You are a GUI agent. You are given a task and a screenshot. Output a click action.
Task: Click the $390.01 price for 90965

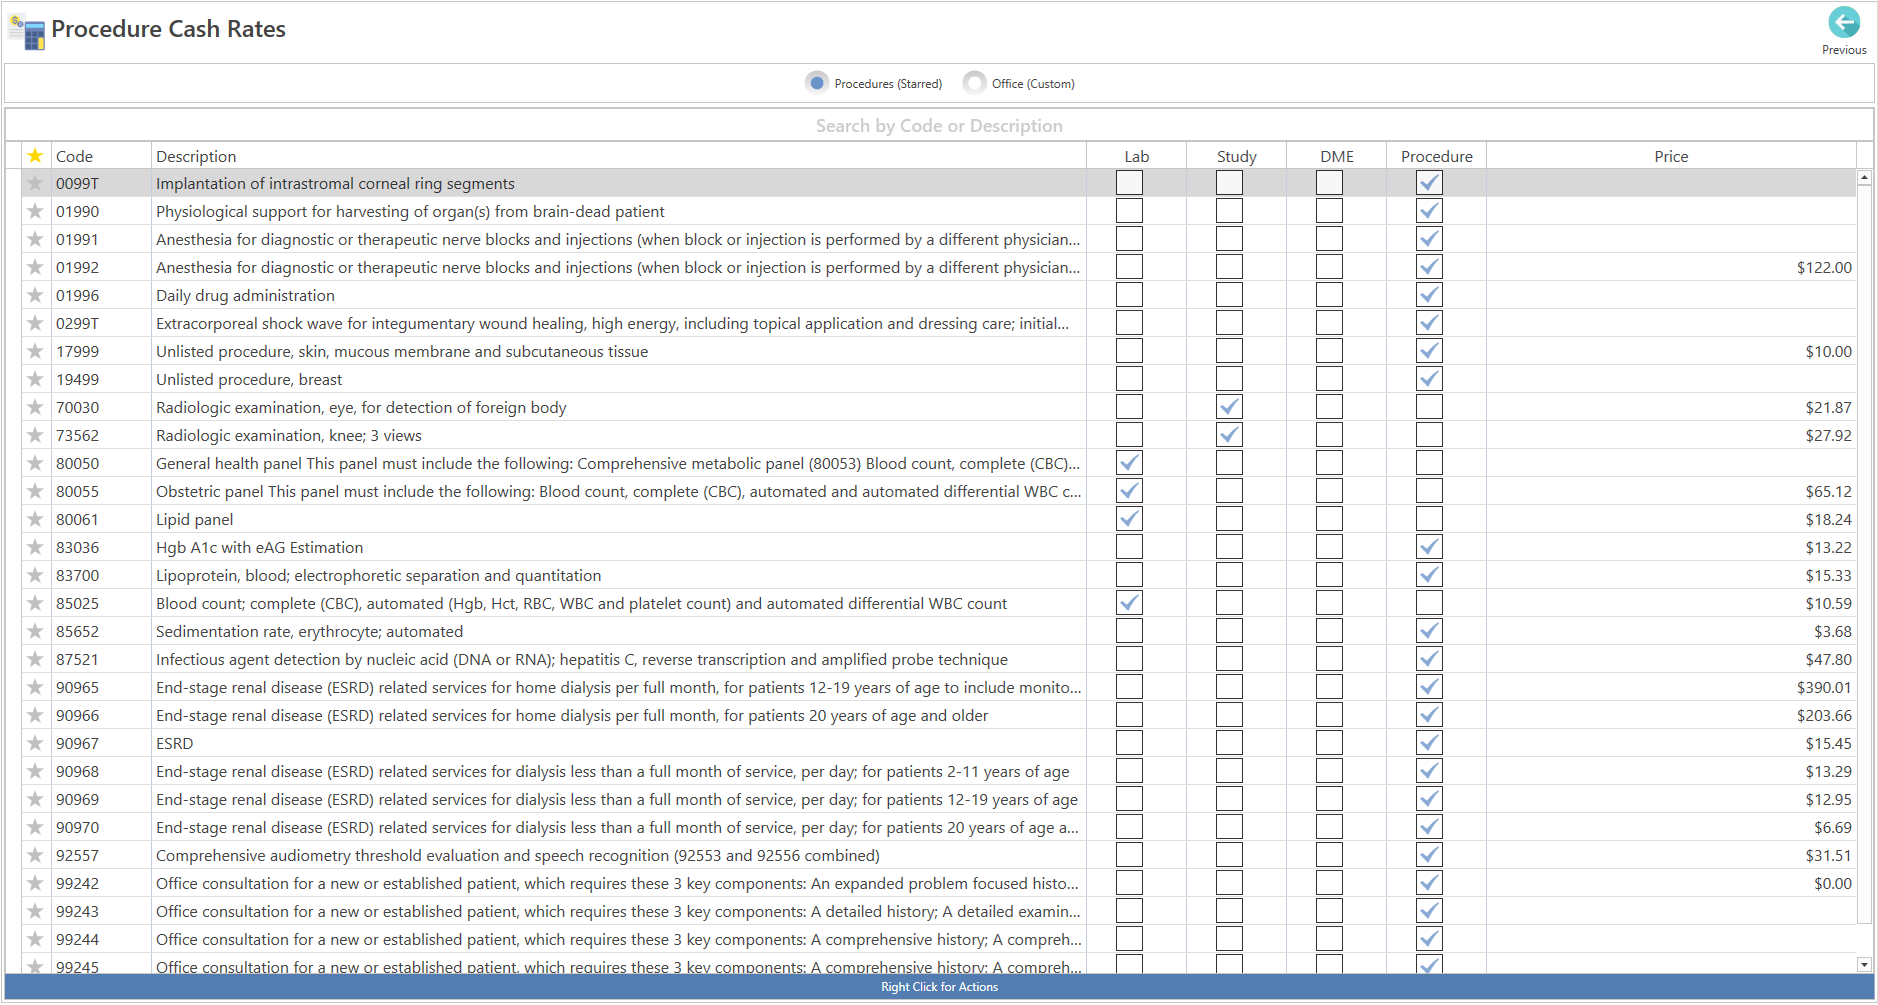point(1824,687)
